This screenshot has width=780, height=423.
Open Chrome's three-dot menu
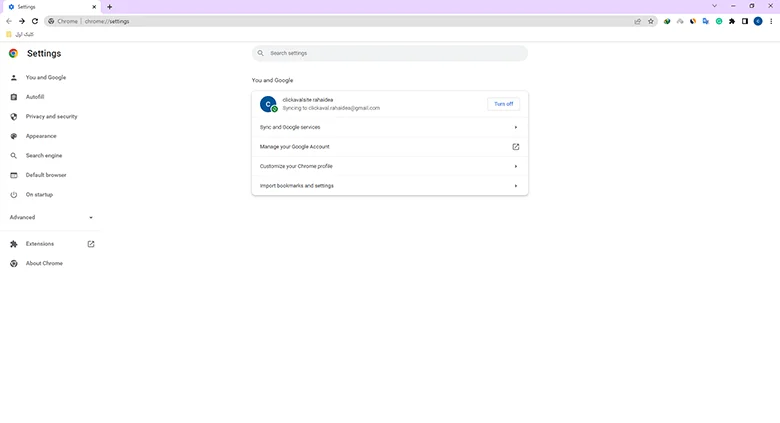pyautogui.click(x=771, y=21)
